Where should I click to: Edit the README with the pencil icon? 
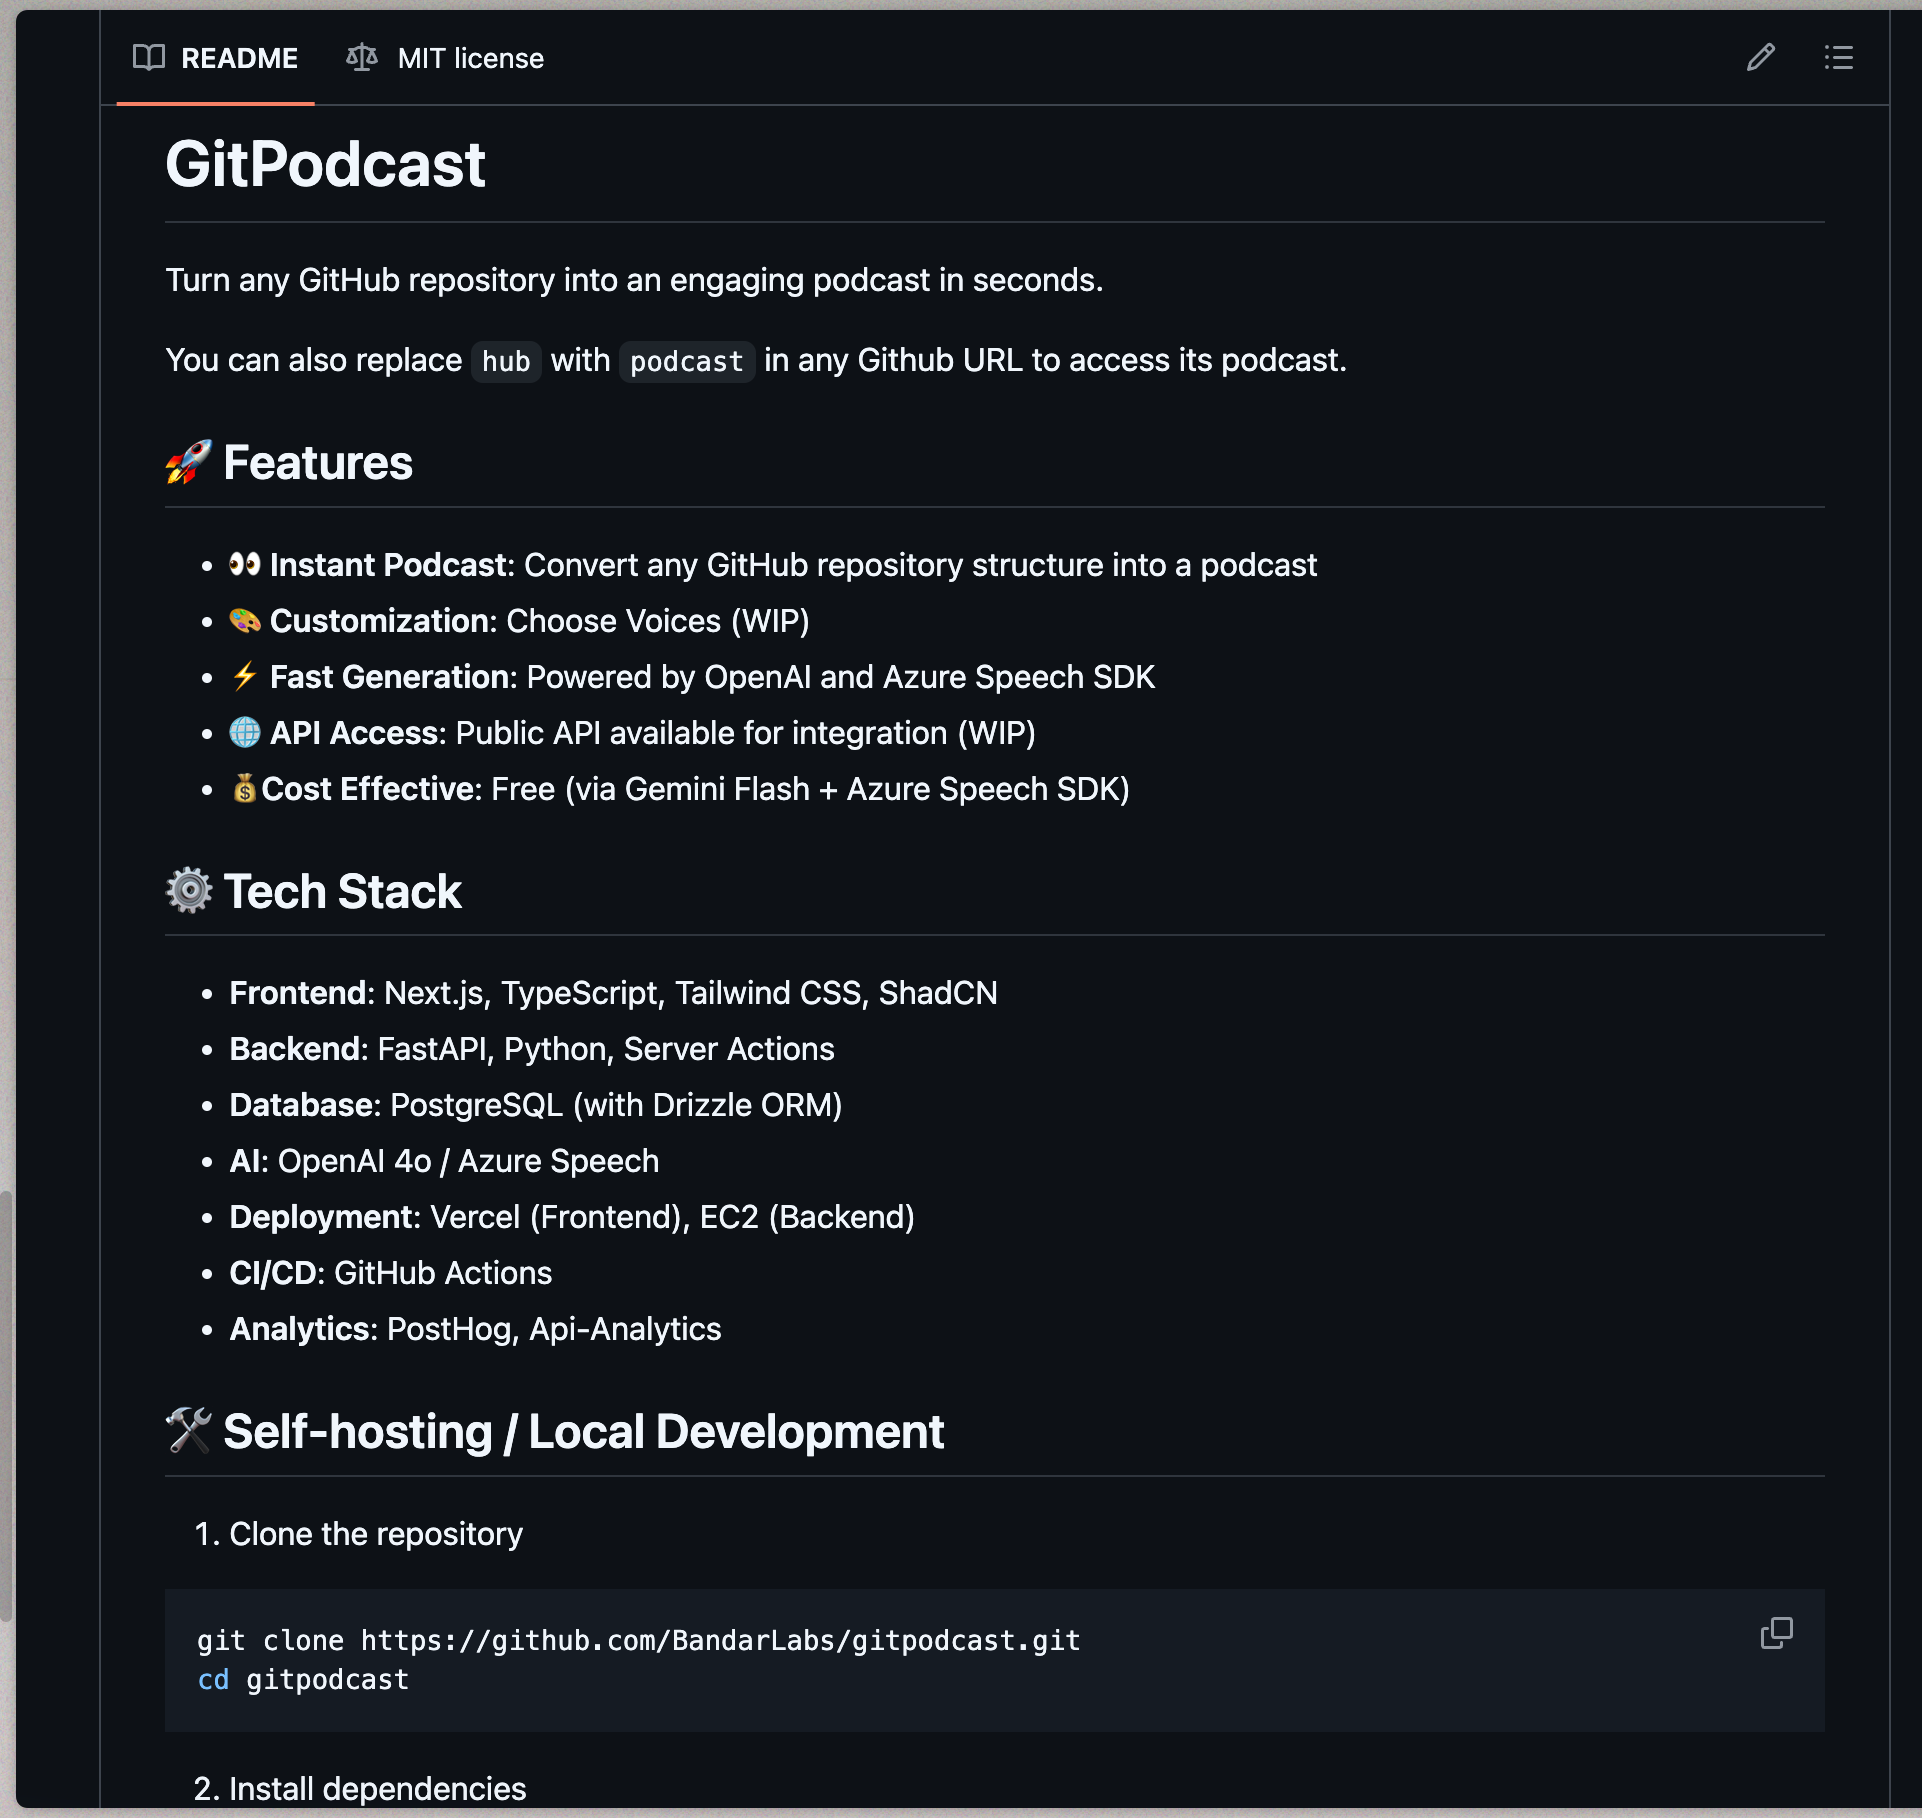click(x=1761, y=58)
